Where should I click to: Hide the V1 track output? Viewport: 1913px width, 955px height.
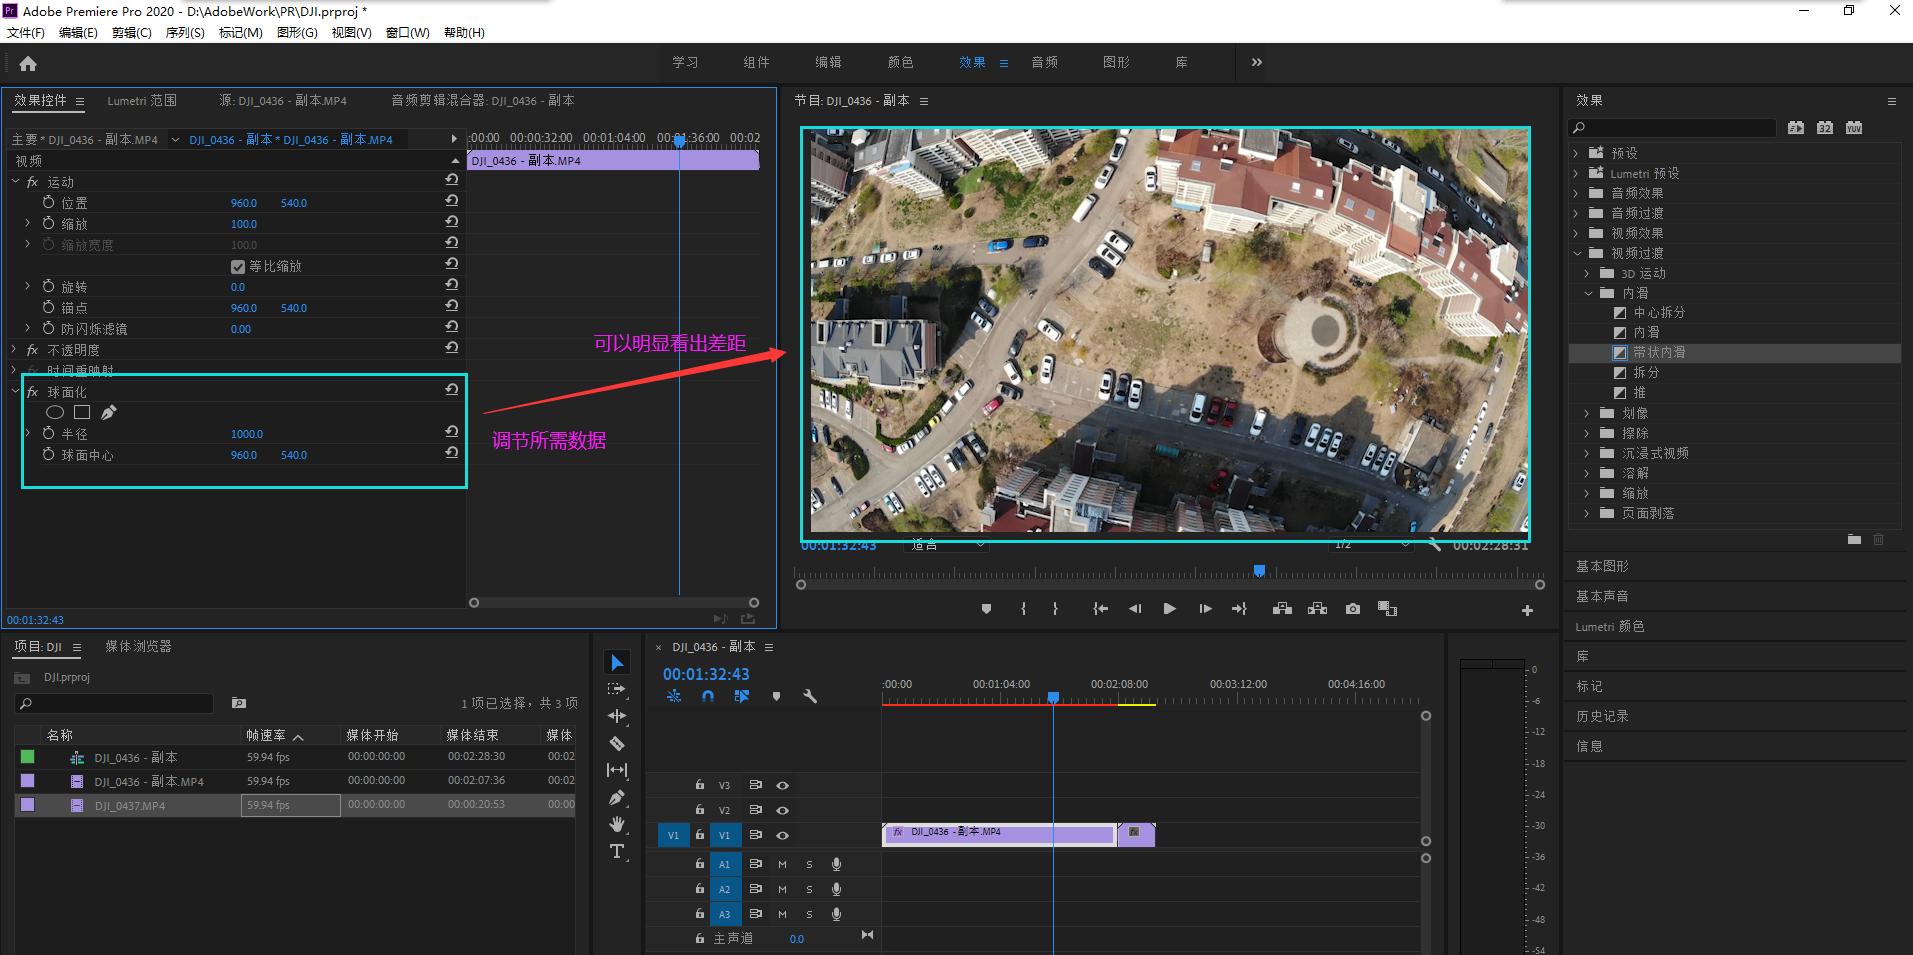[x=782, y=835]
